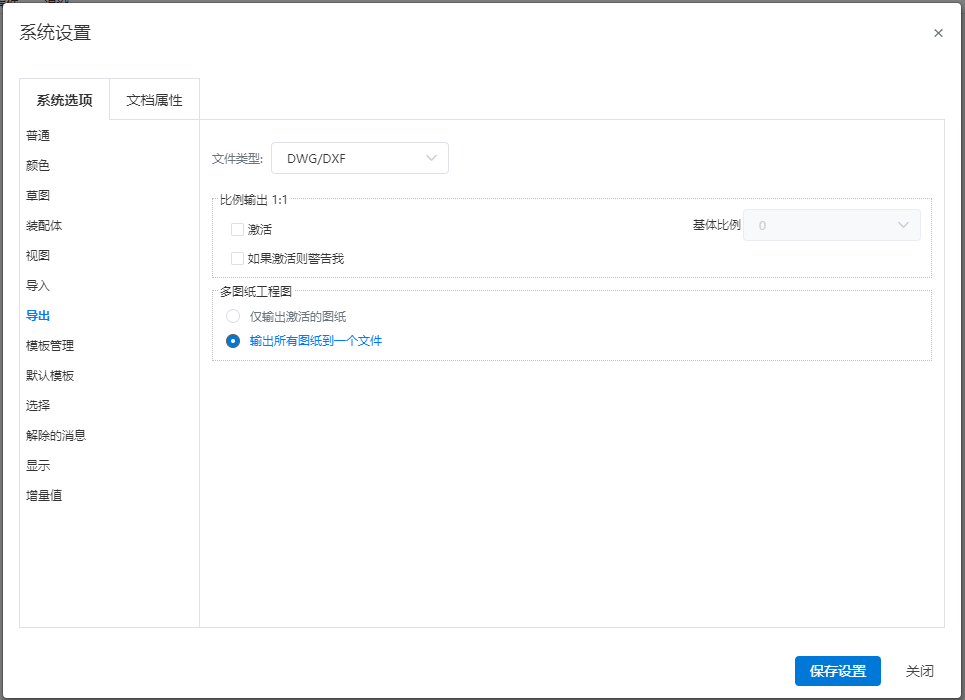965x700 pixels.
Task: Open the 颜色 settings category
Action: pos(38,166)
